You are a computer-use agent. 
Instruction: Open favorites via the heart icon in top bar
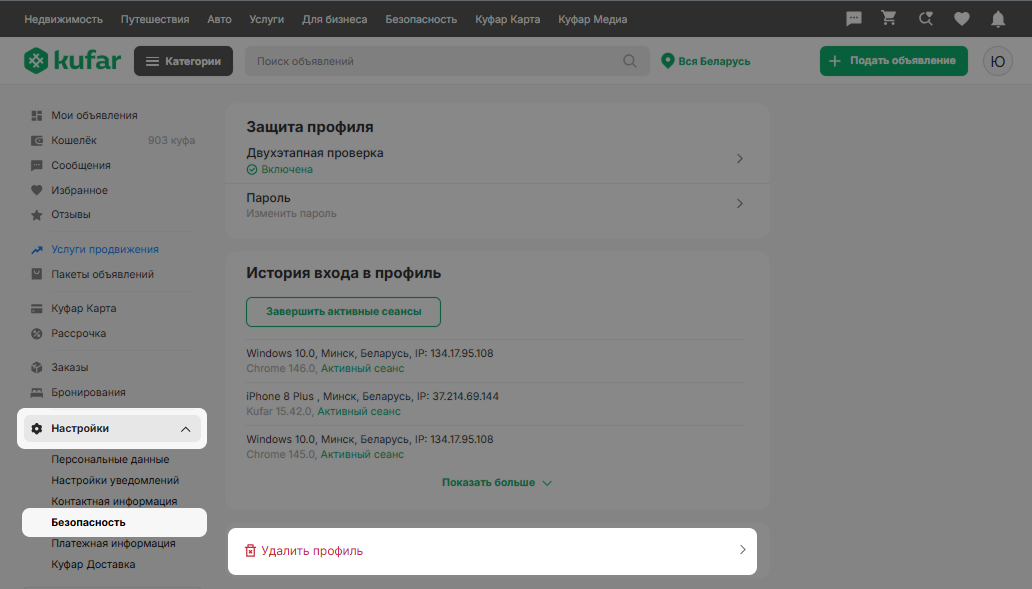[x=961, y=19]
